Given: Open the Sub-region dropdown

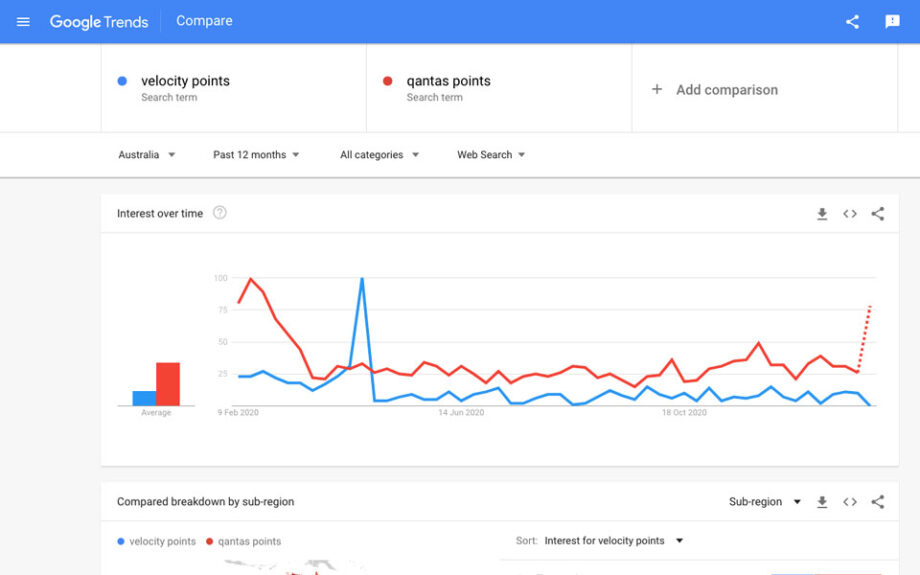Looking at the screenshot, I should (x=765, y=502).
